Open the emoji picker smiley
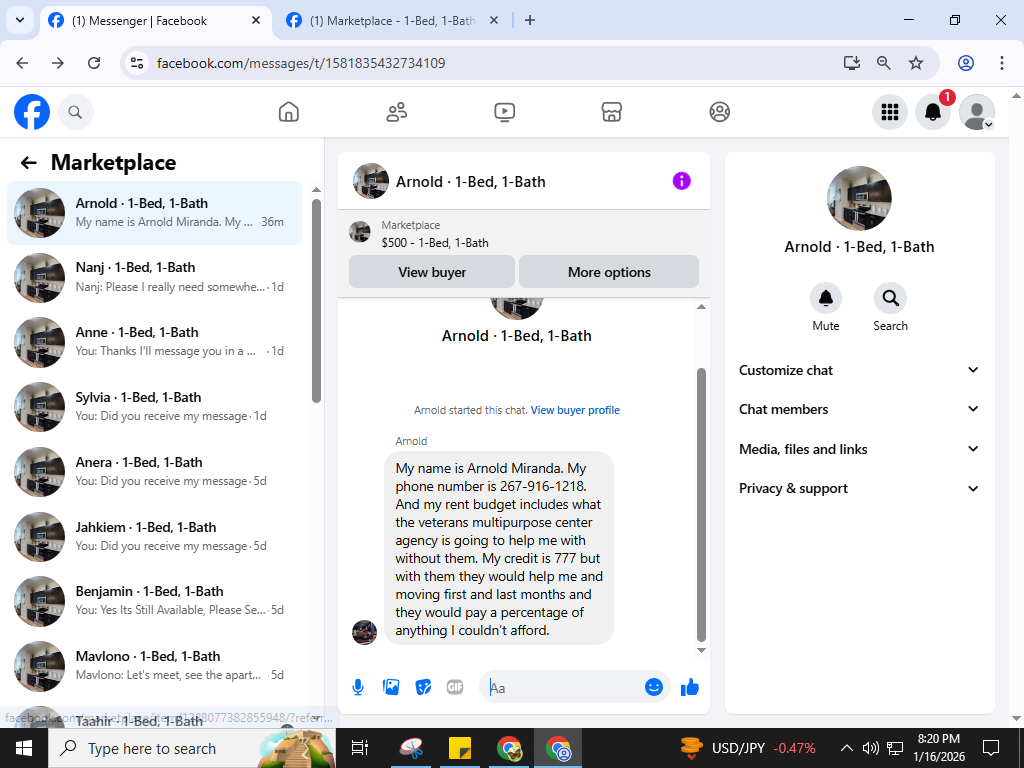The height and width of the screenshot is (768, 1024). click(x=654, y=687)
